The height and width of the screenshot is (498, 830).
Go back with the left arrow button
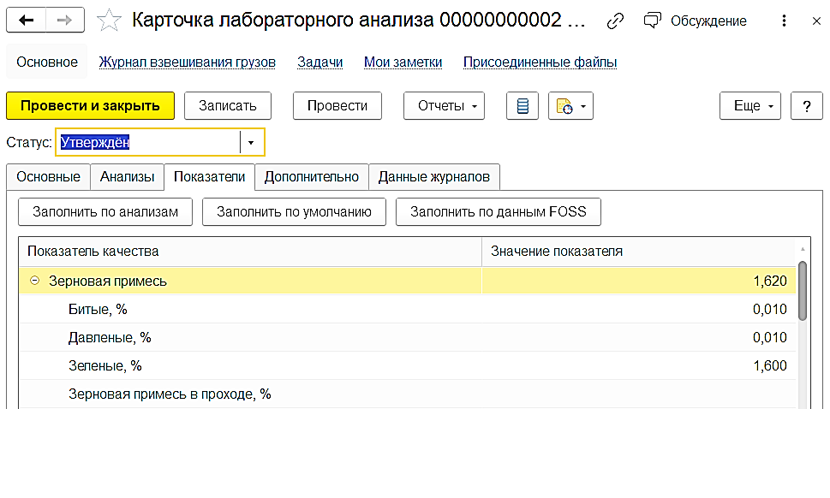coord(26,20)
